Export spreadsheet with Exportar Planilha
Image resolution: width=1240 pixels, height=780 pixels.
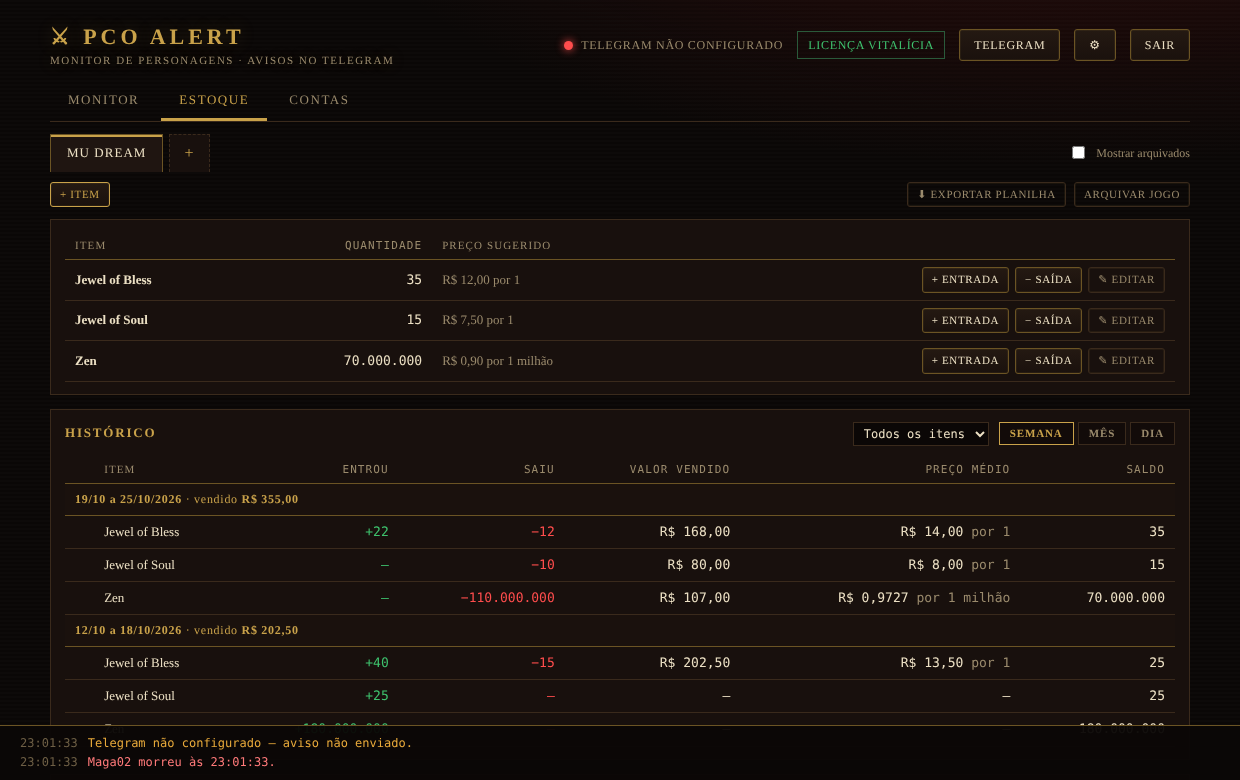(x=986, y=194)
